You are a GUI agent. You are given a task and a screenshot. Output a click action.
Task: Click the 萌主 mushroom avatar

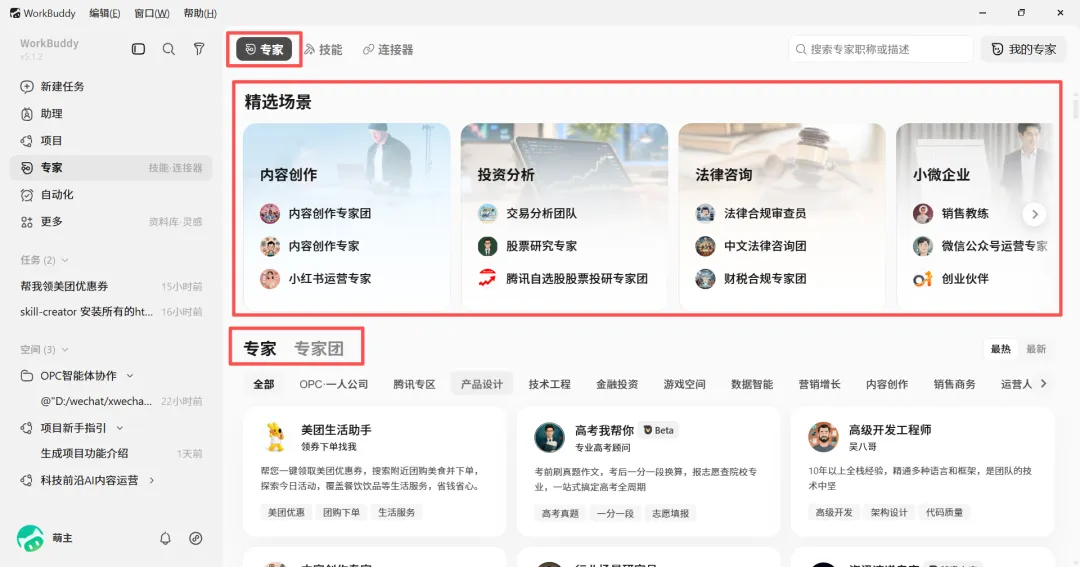point(30,538)
